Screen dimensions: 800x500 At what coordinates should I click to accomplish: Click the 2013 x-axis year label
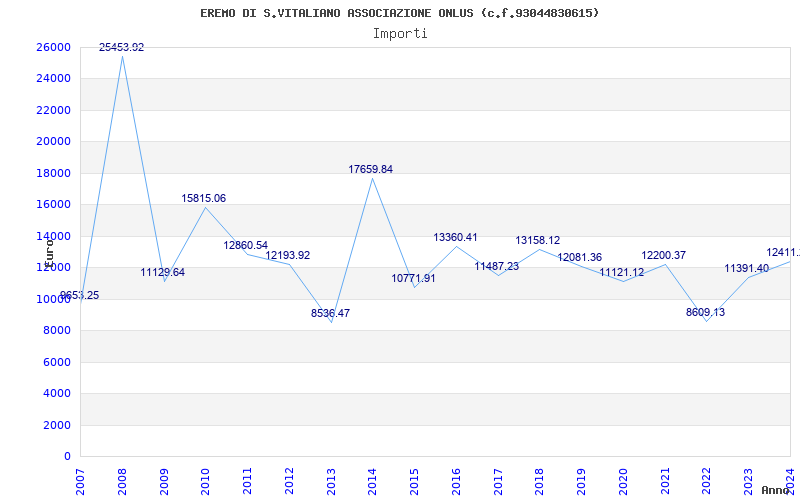pyautogui.click(x=331, y=482)
